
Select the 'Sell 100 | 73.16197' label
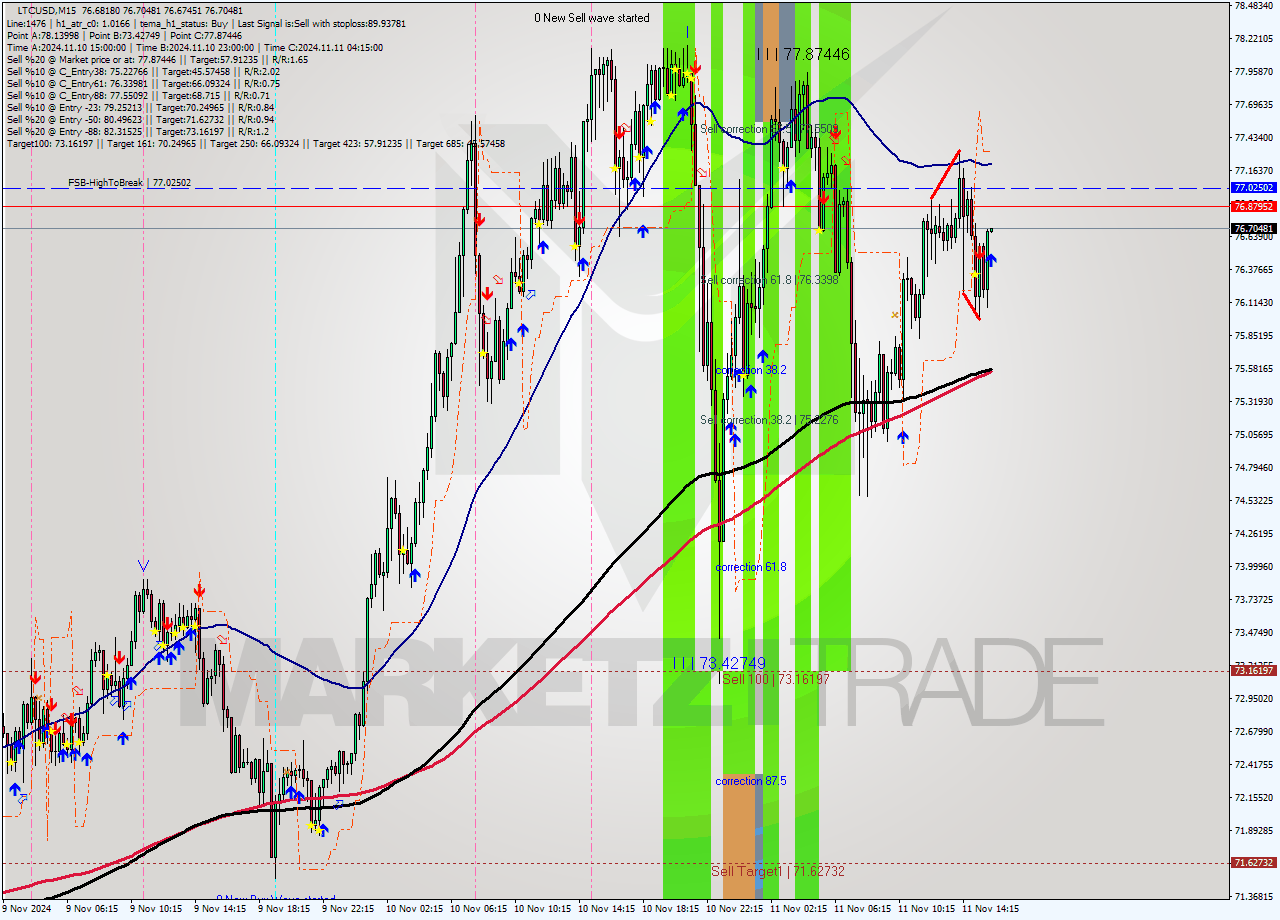click(776, 679)
